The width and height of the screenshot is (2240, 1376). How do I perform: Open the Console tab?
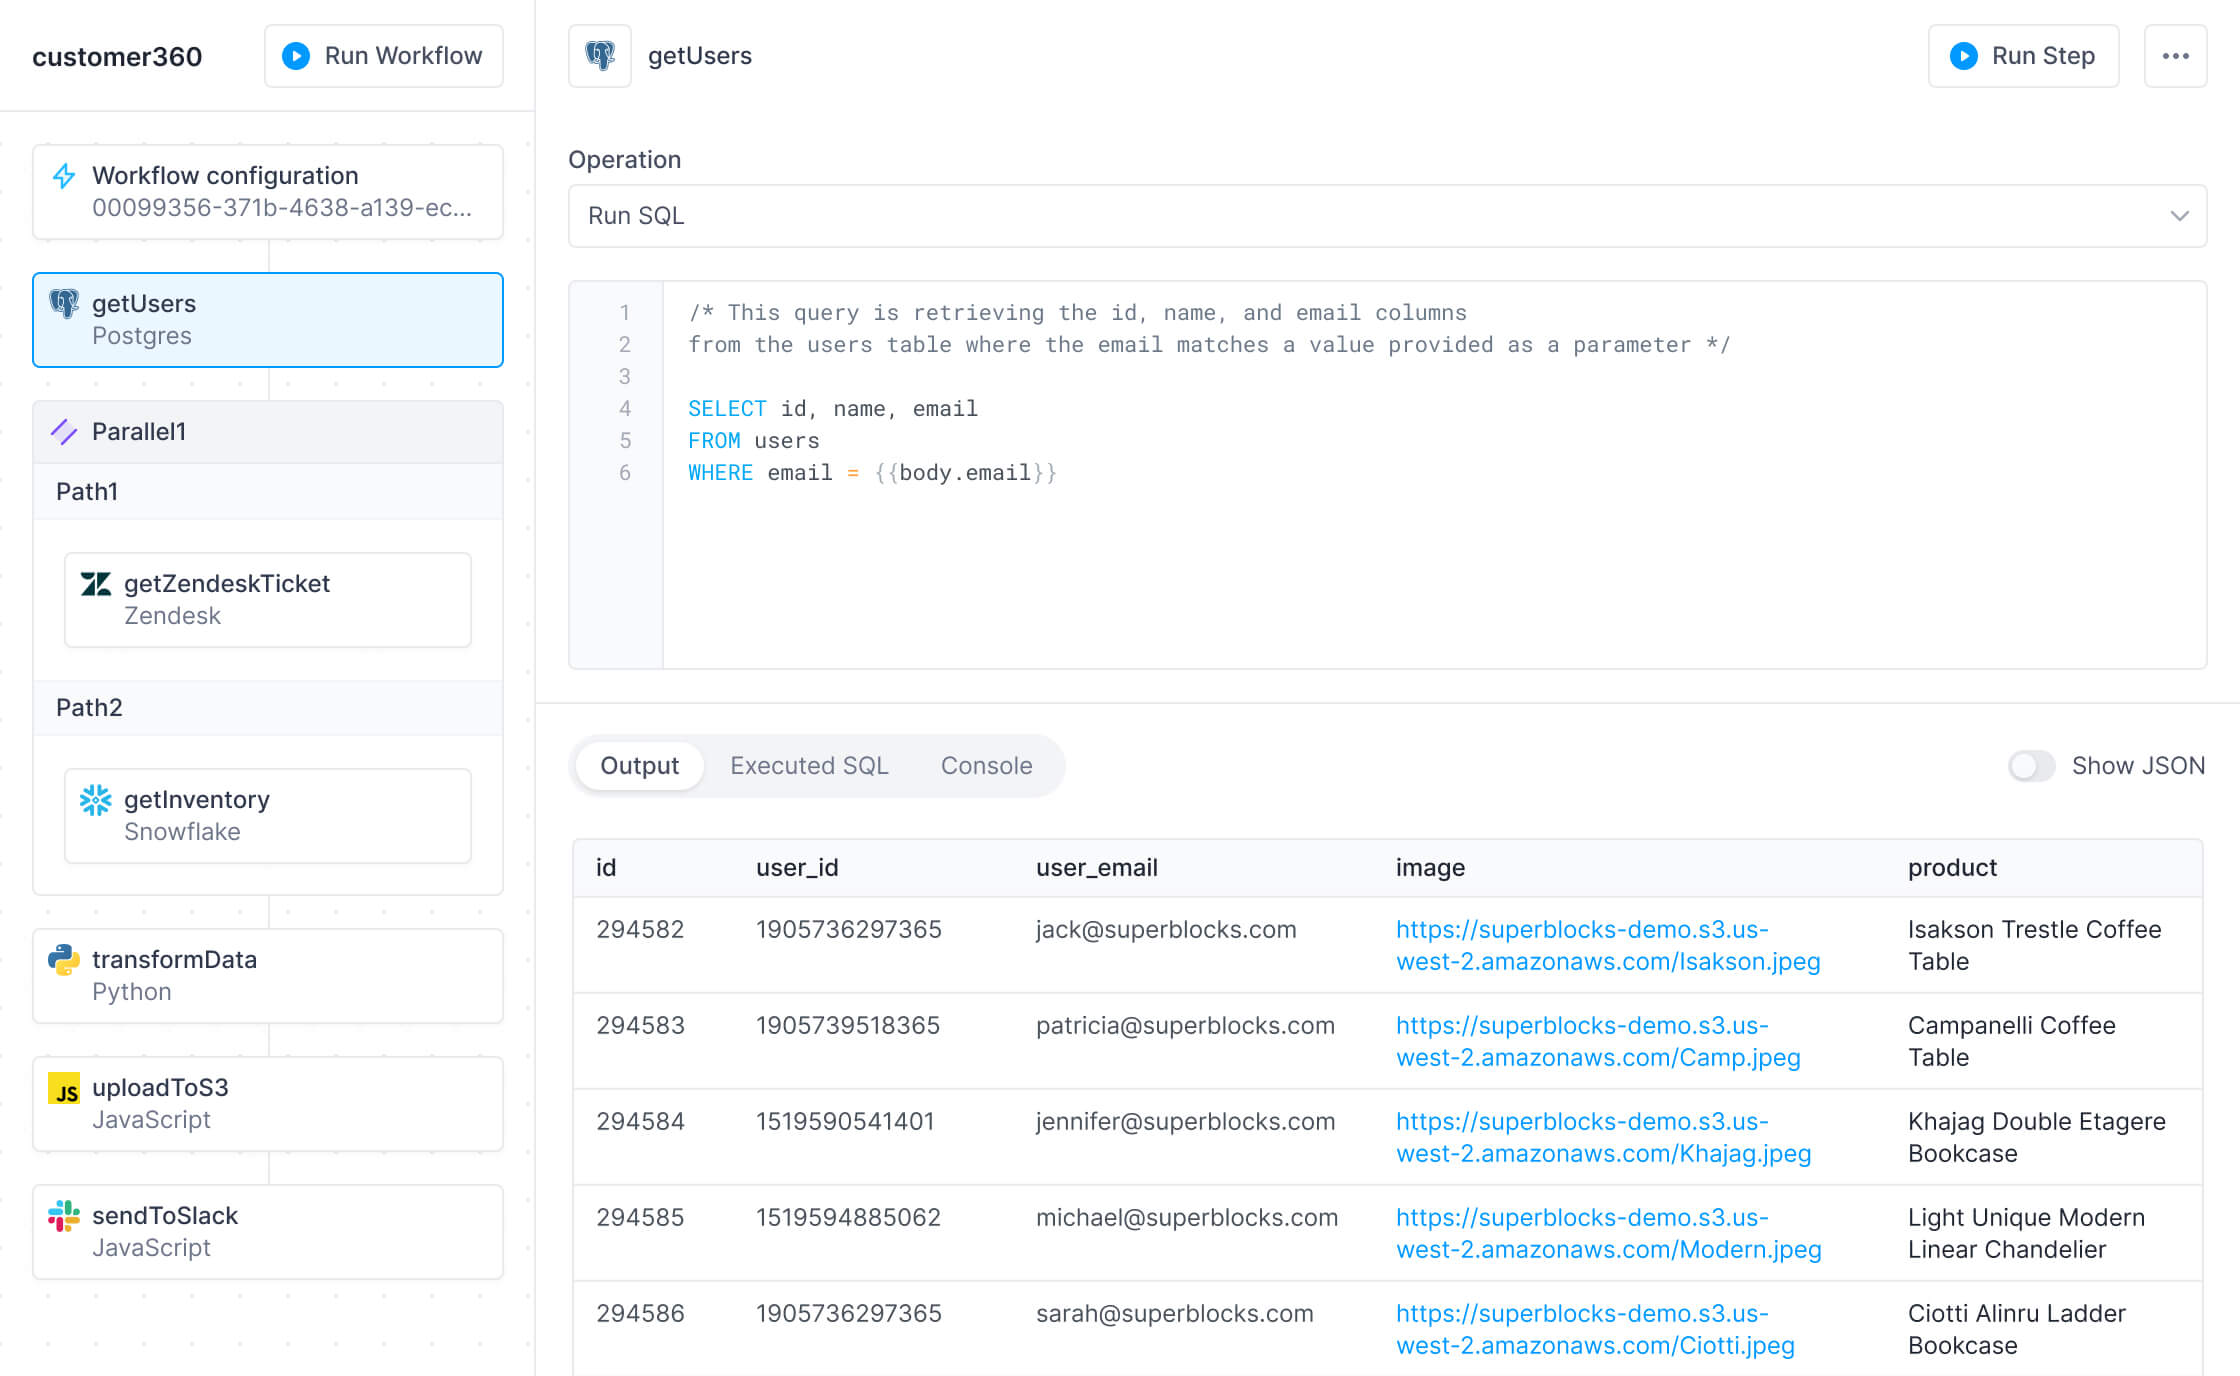pos(986,766)
